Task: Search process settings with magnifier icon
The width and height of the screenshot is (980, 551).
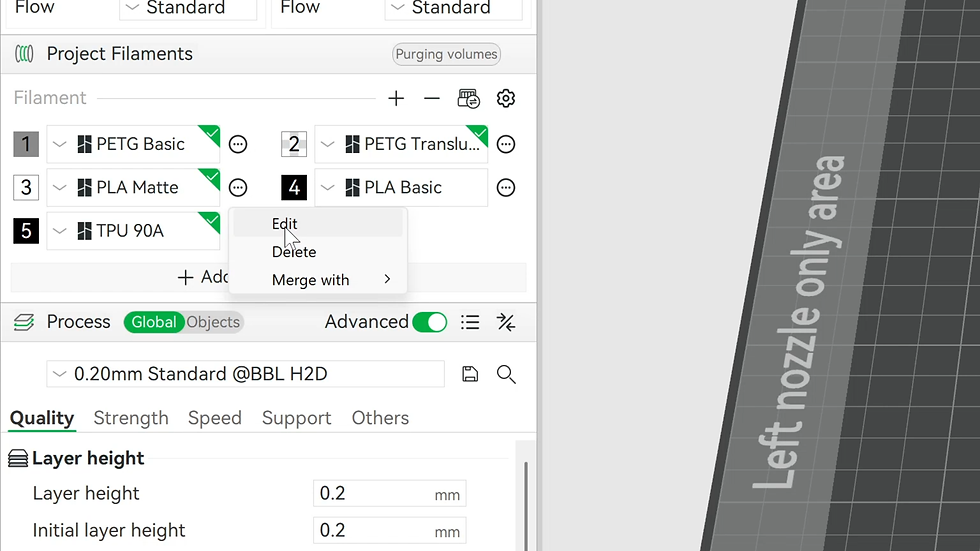Action: [506, 374]
